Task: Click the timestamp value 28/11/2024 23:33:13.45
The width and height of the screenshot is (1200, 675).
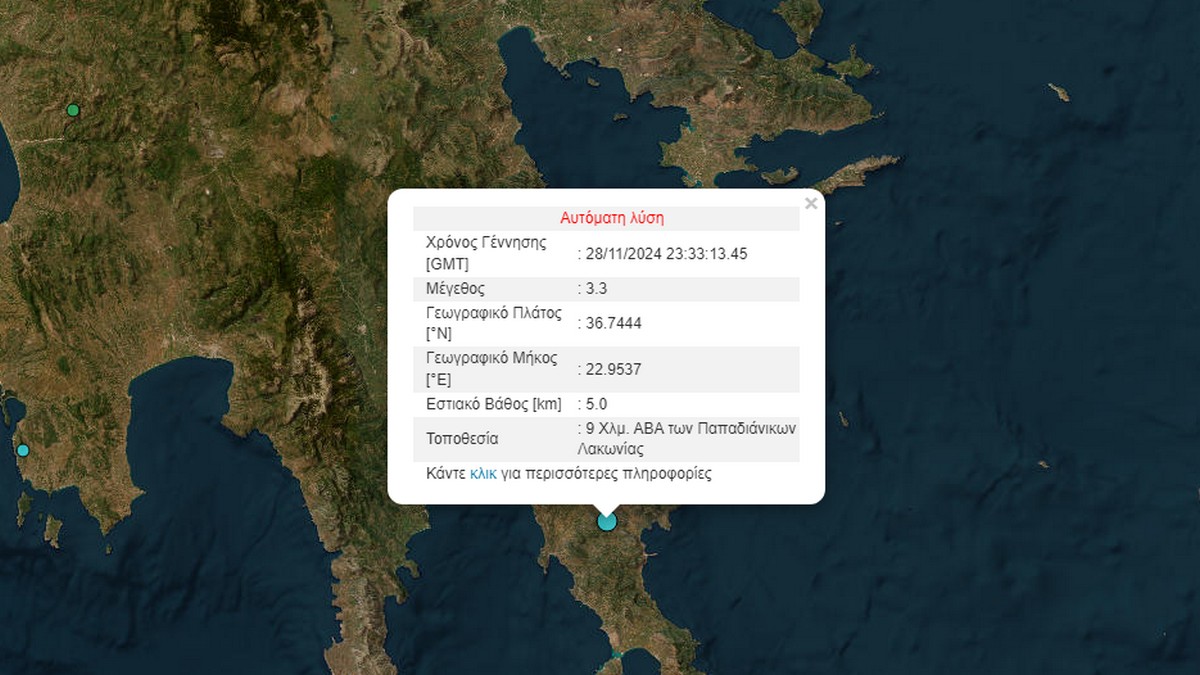Action: [666, 254]
